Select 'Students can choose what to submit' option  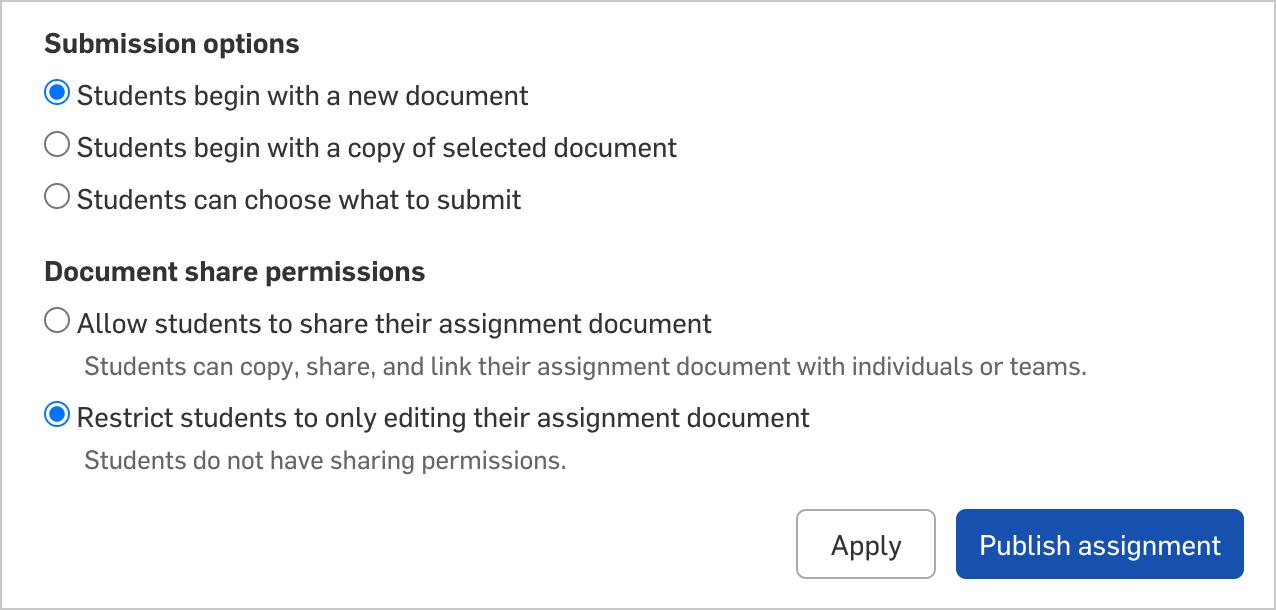coord(58,198)
